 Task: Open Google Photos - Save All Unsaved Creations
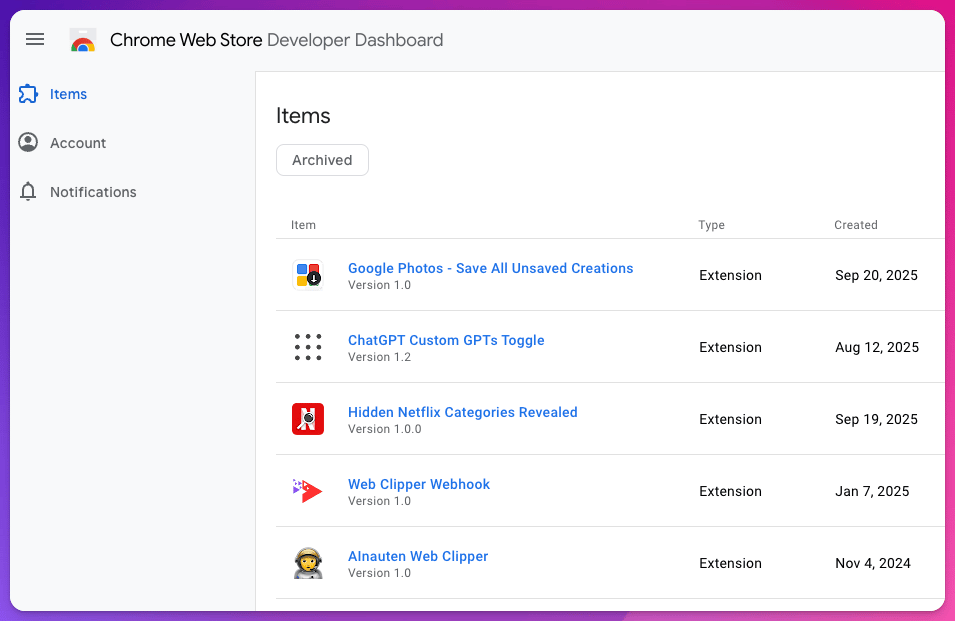pos(490,268)
